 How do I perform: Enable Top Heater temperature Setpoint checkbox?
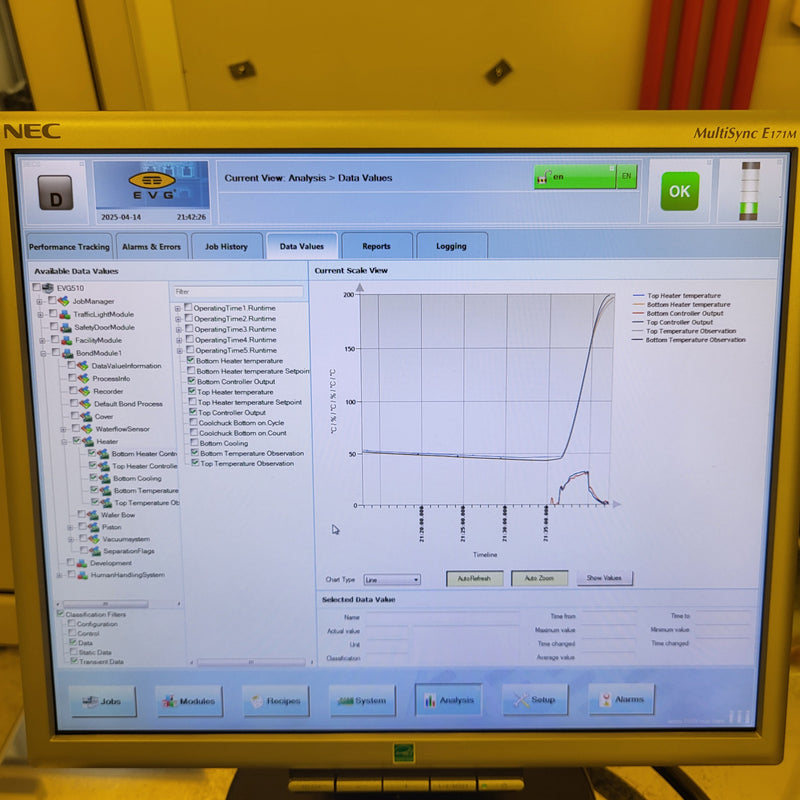(192, 402)
